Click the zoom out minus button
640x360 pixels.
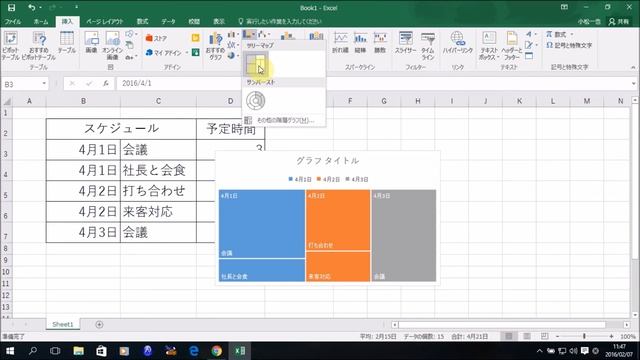click(557, 336)
